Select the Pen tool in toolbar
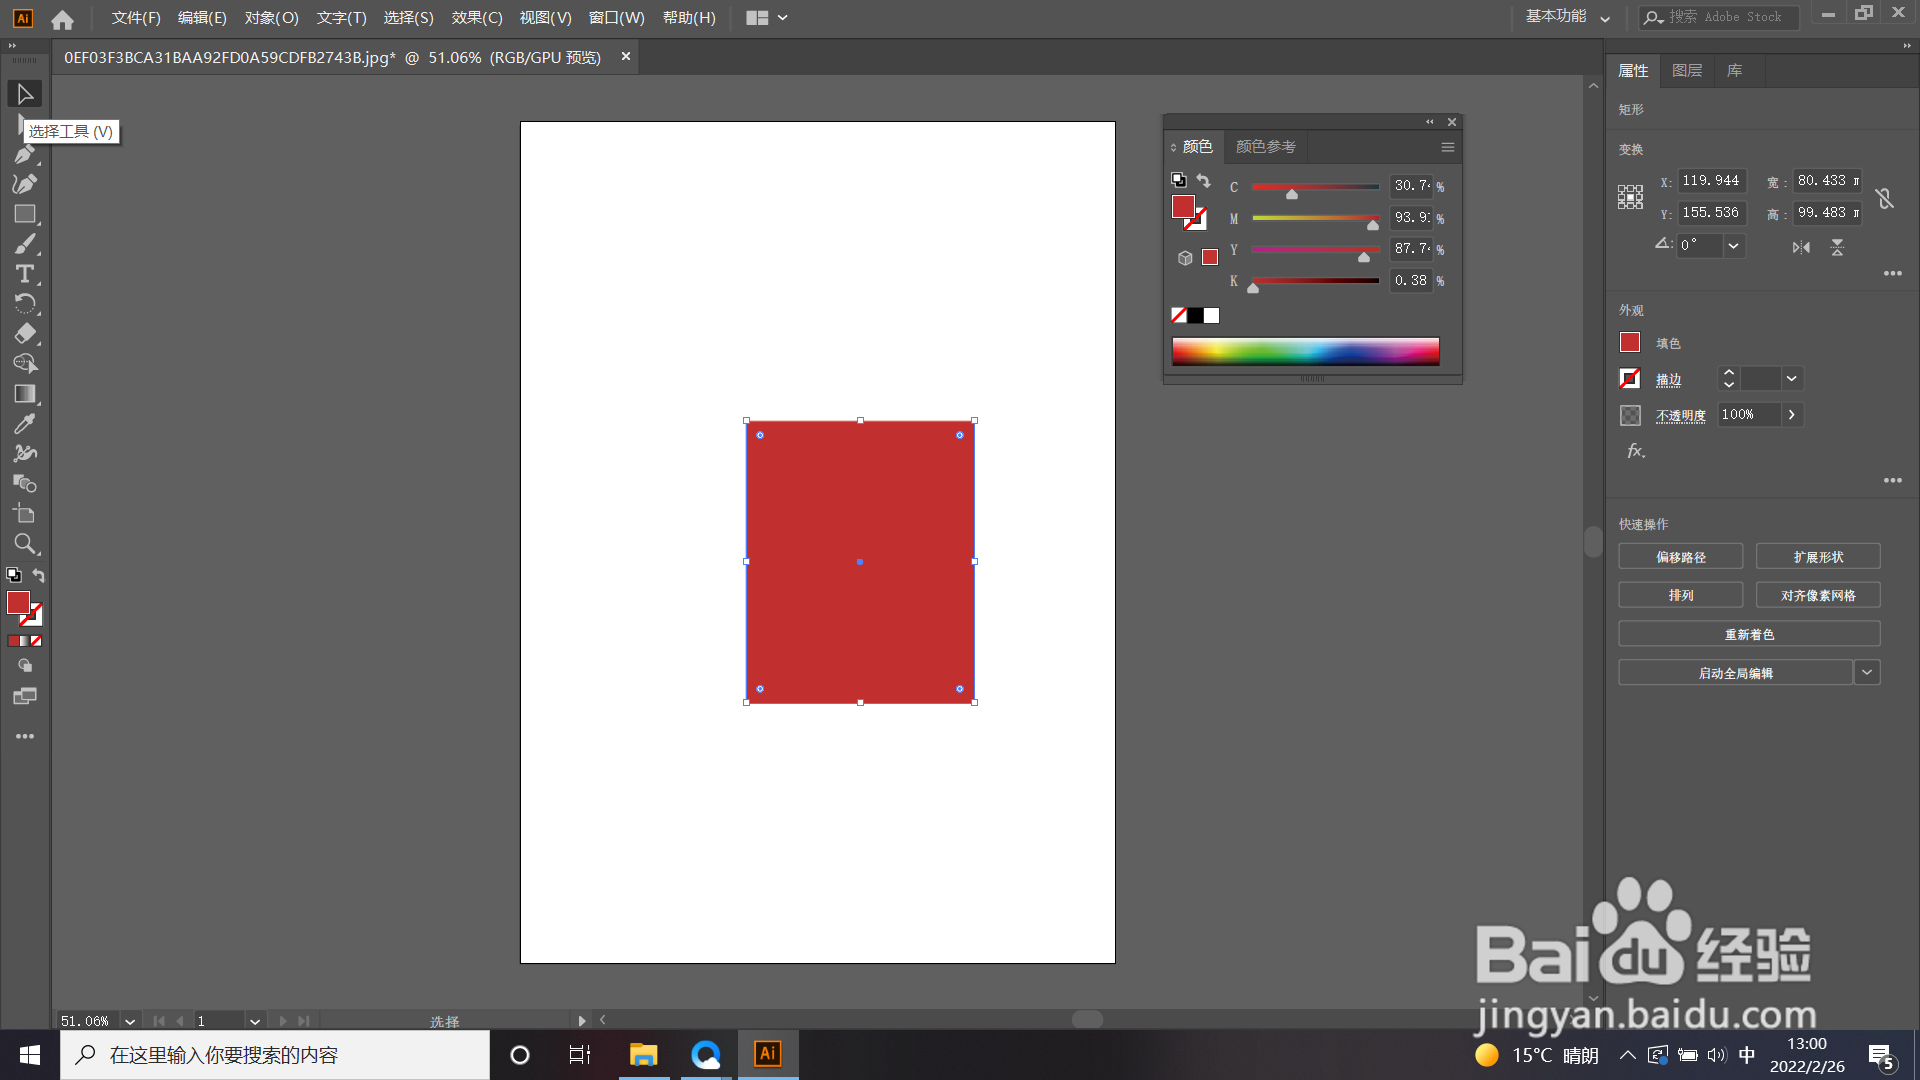Viewport: 1920px width, 1080px height. 24,154
